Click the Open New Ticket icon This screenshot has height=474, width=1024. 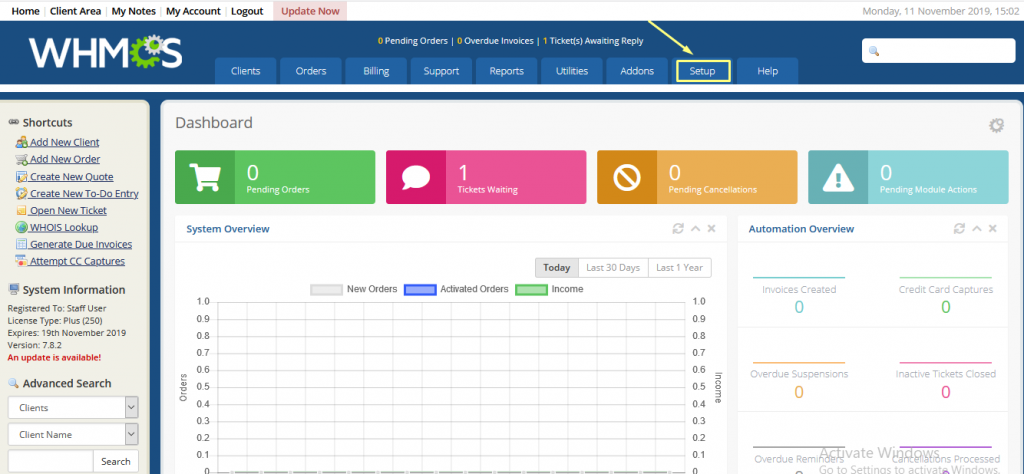(x=21, y=210)
